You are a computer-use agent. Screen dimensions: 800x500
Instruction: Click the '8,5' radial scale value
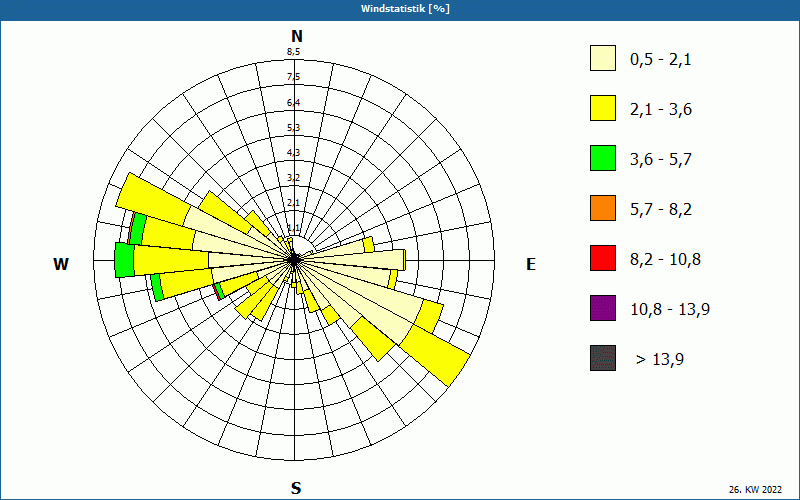(293, 52)
